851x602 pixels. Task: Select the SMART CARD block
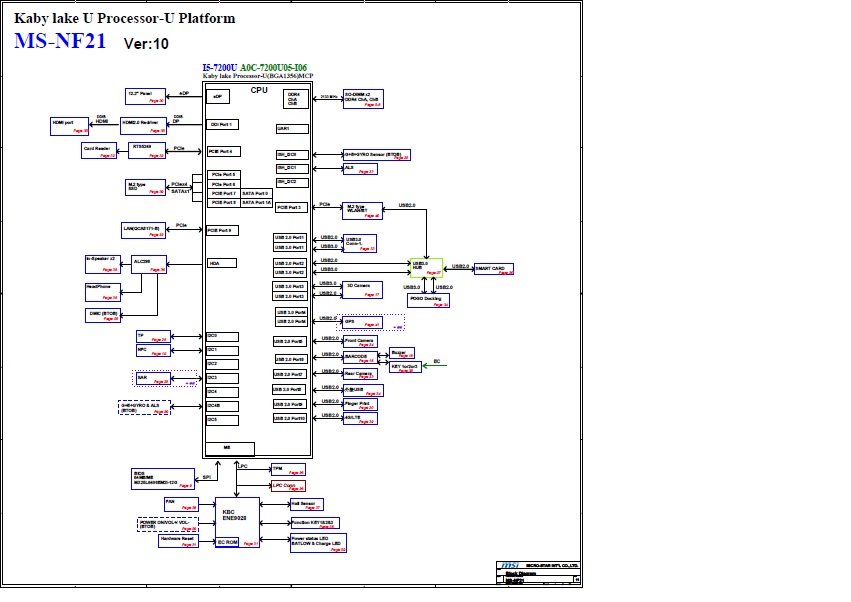(494, 268)
